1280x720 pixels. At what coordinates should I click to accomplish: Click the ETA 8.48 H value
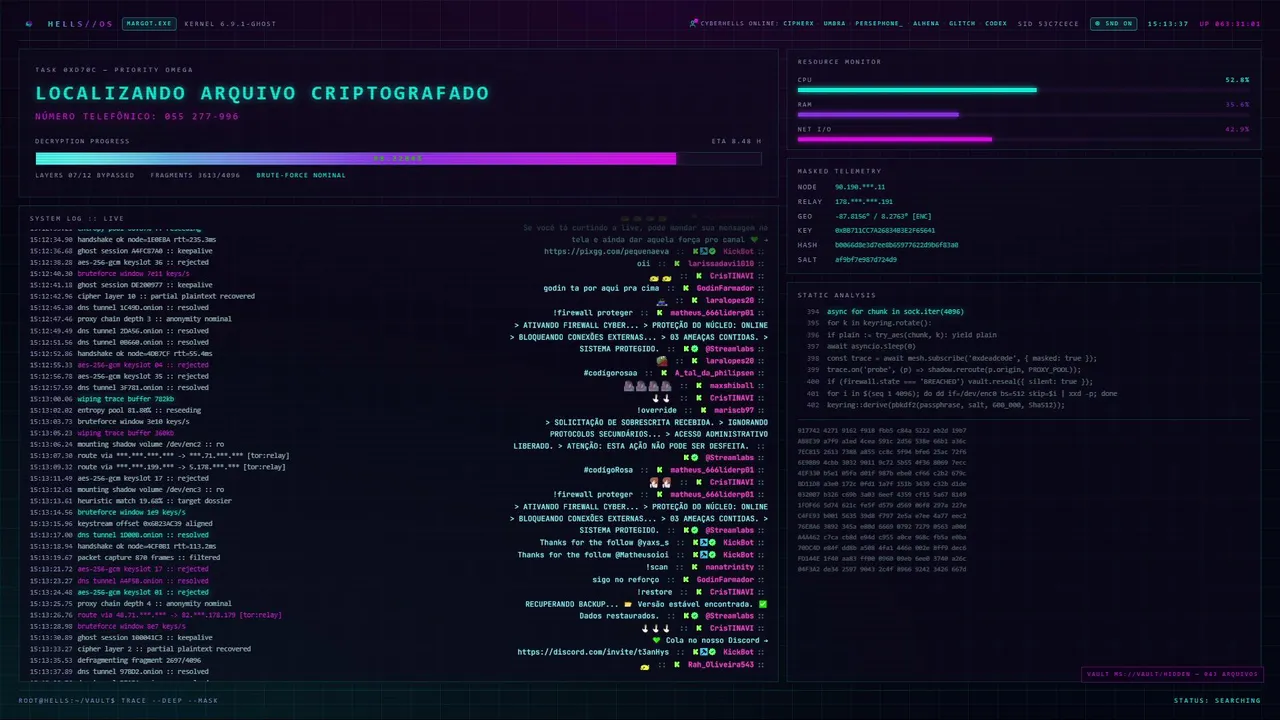coord(736,141)
